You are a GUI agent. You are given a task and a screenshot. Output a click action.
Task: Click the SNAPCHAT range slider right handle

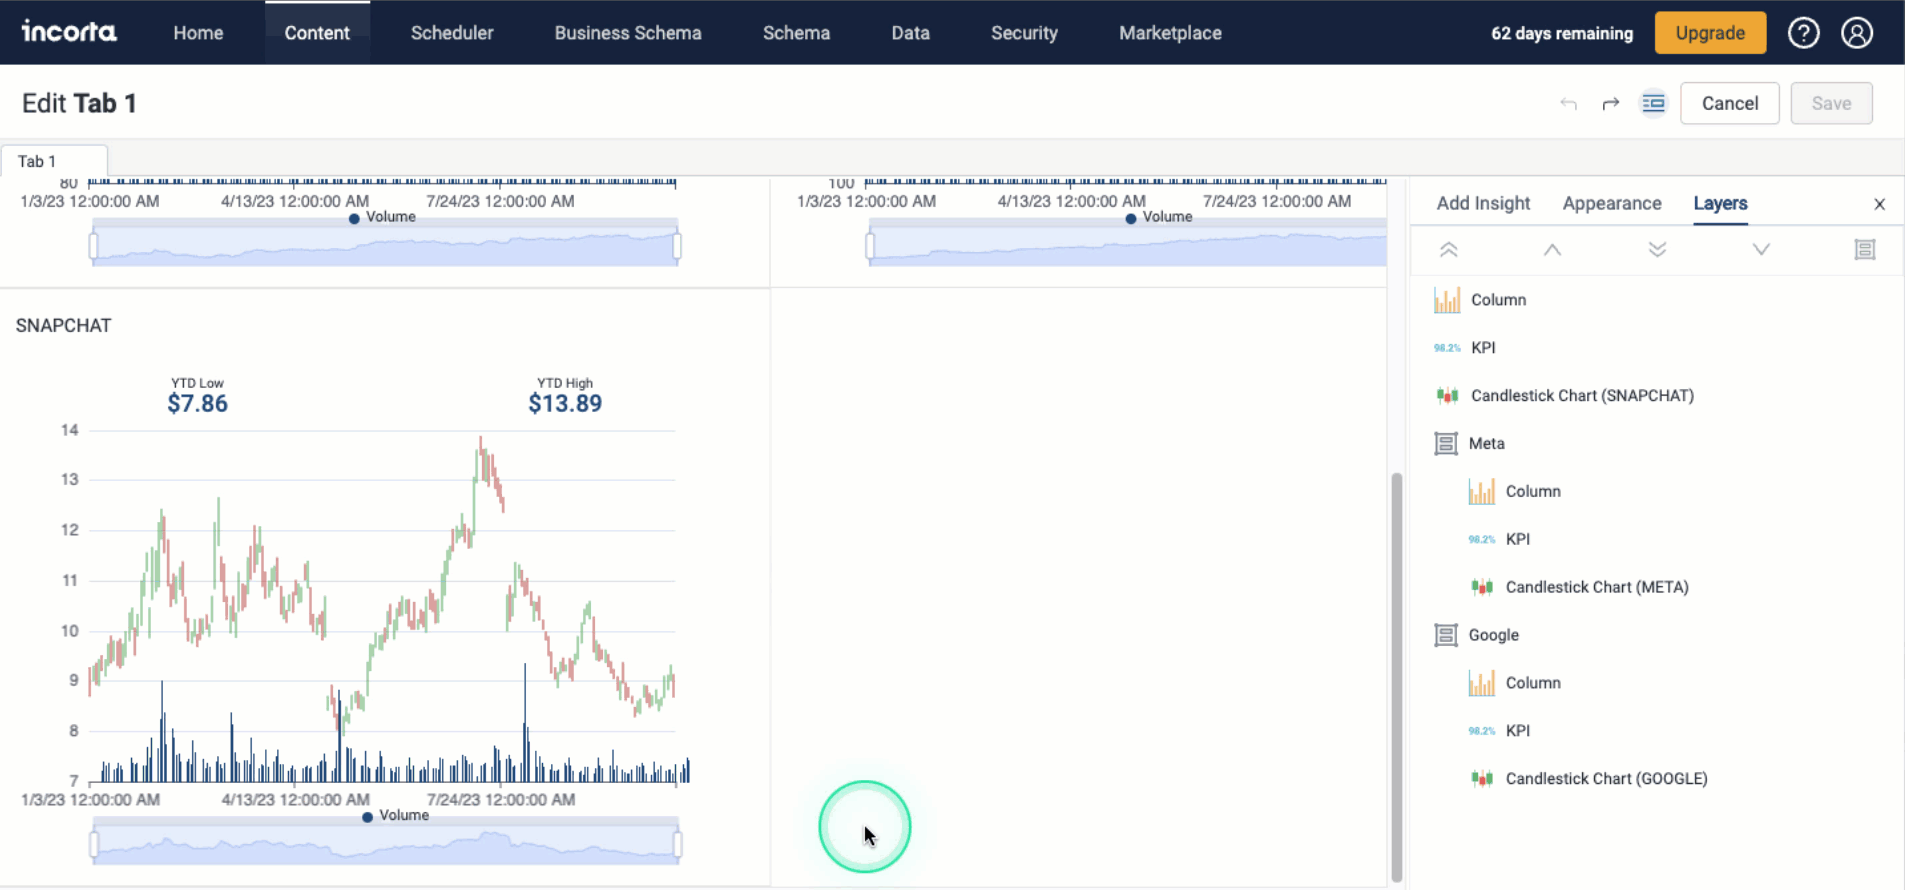click(x=678, y=845)
